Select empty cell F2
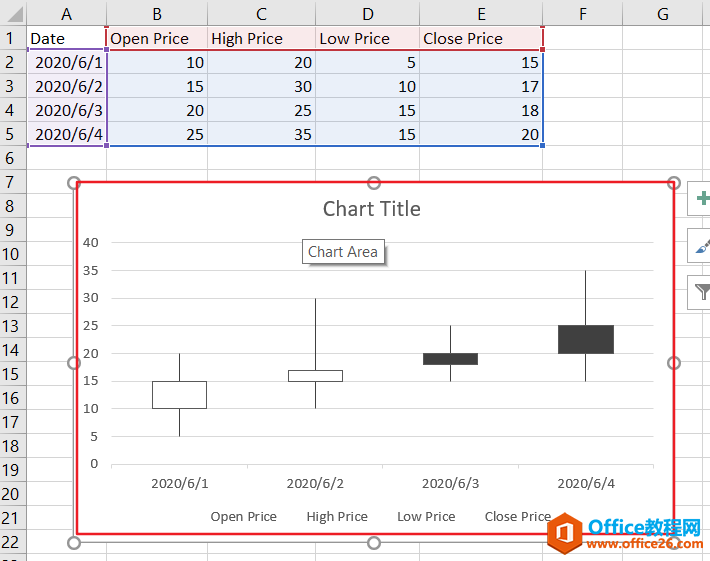 [x=583, y=62]
